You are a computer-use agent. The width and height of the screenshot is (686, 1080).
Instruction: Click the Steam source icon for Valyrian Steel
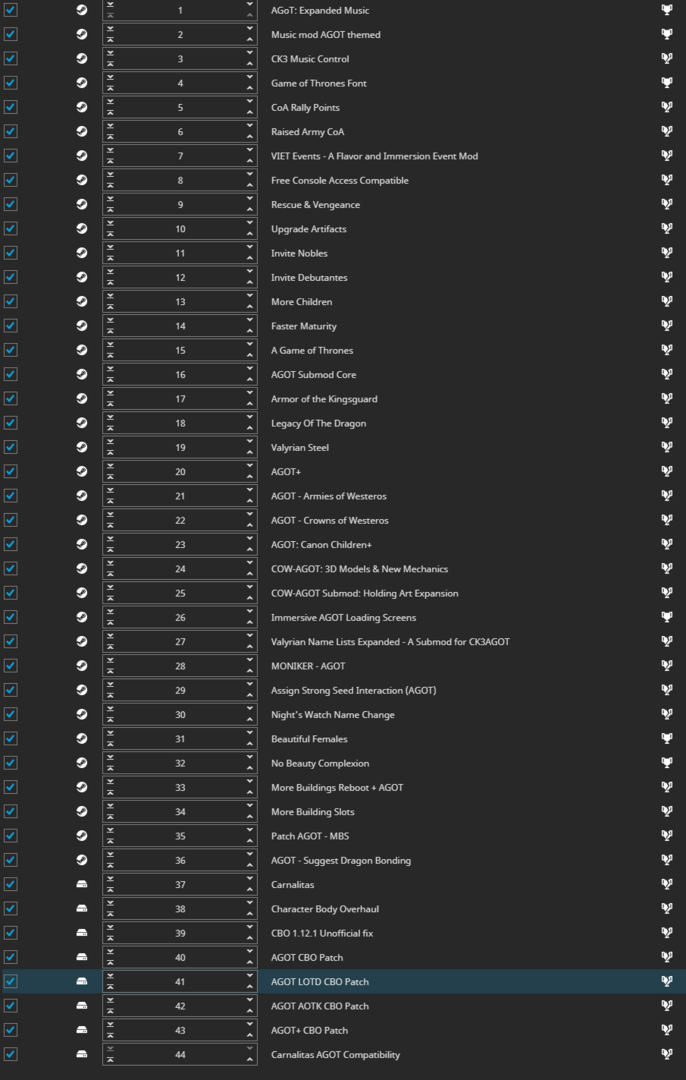(81, 447)
